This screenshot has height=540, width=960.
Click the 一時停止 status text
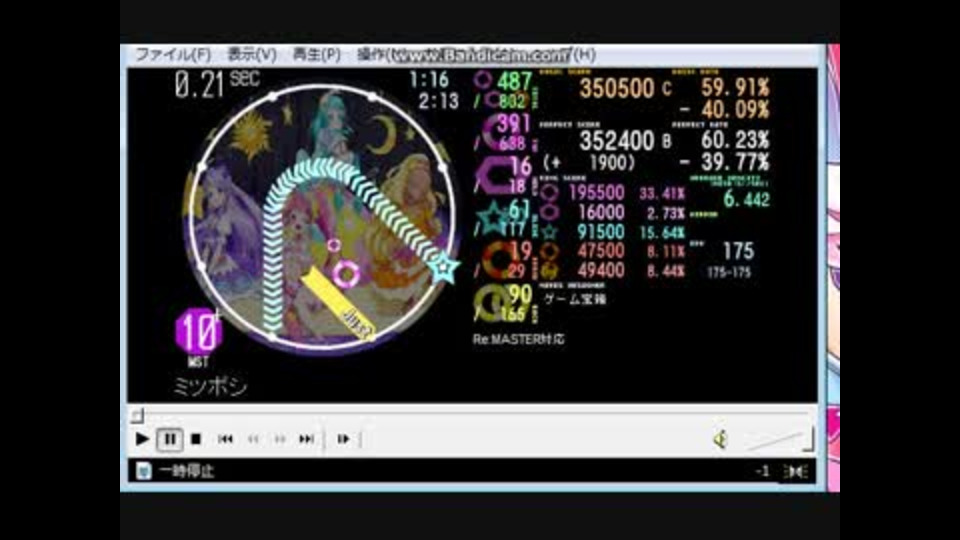pyautogui.click(x=187, y=471)
